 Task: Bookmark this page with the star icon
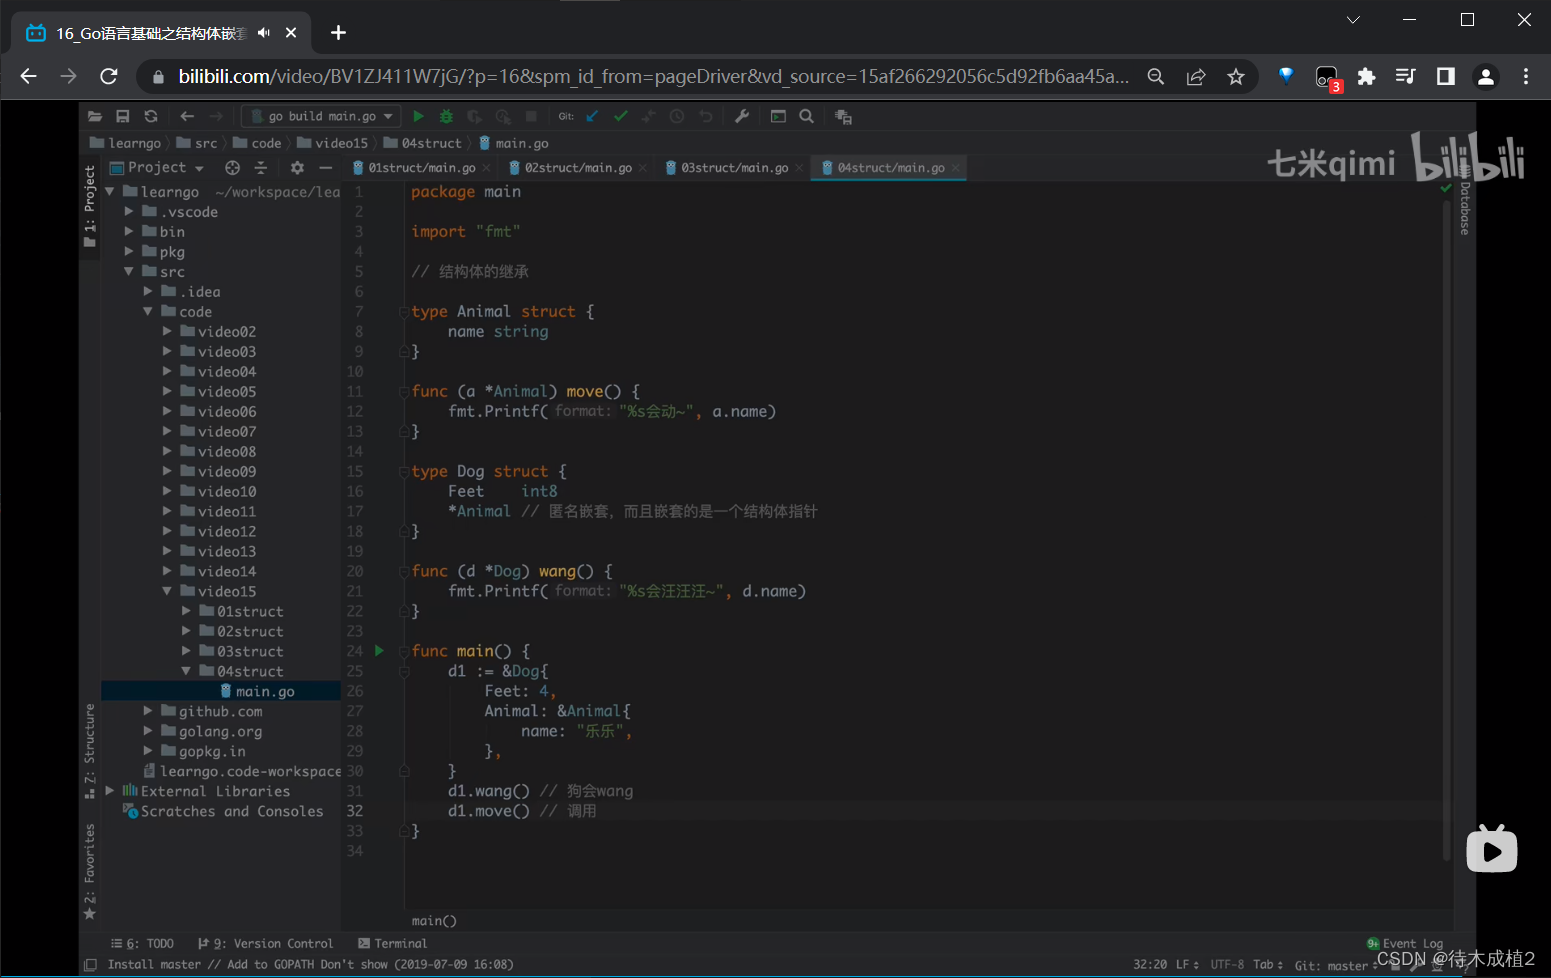point(1236,76)
